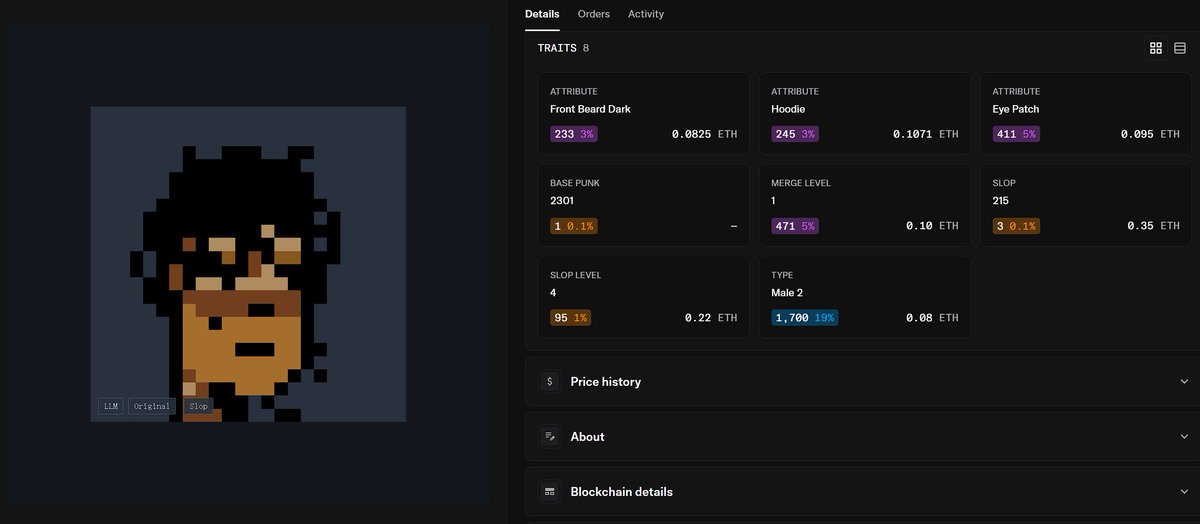1200x524 pixels.
Task: Expand Price history chevron
Action: (x=1184, y=381)
